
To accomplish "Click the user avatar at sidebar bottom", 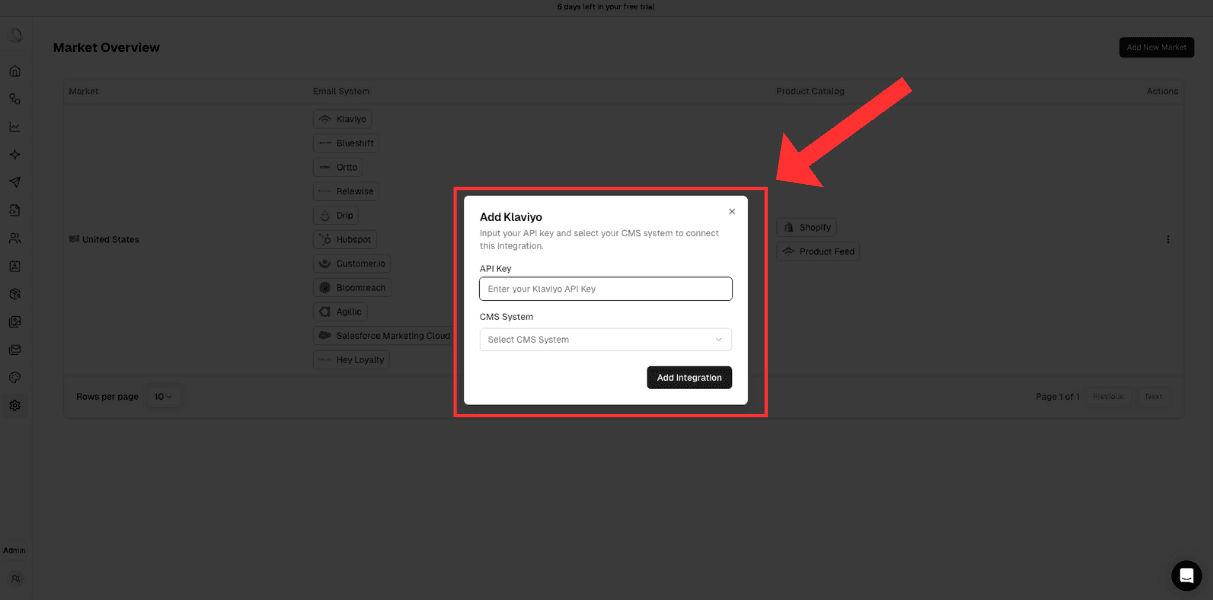I will [15, 578].
